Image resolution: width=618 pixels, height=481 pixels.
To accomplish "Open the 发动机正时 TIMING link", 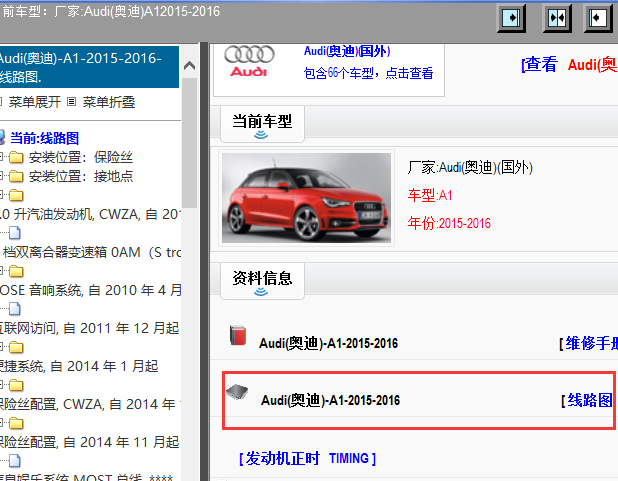I will [307, 459].
